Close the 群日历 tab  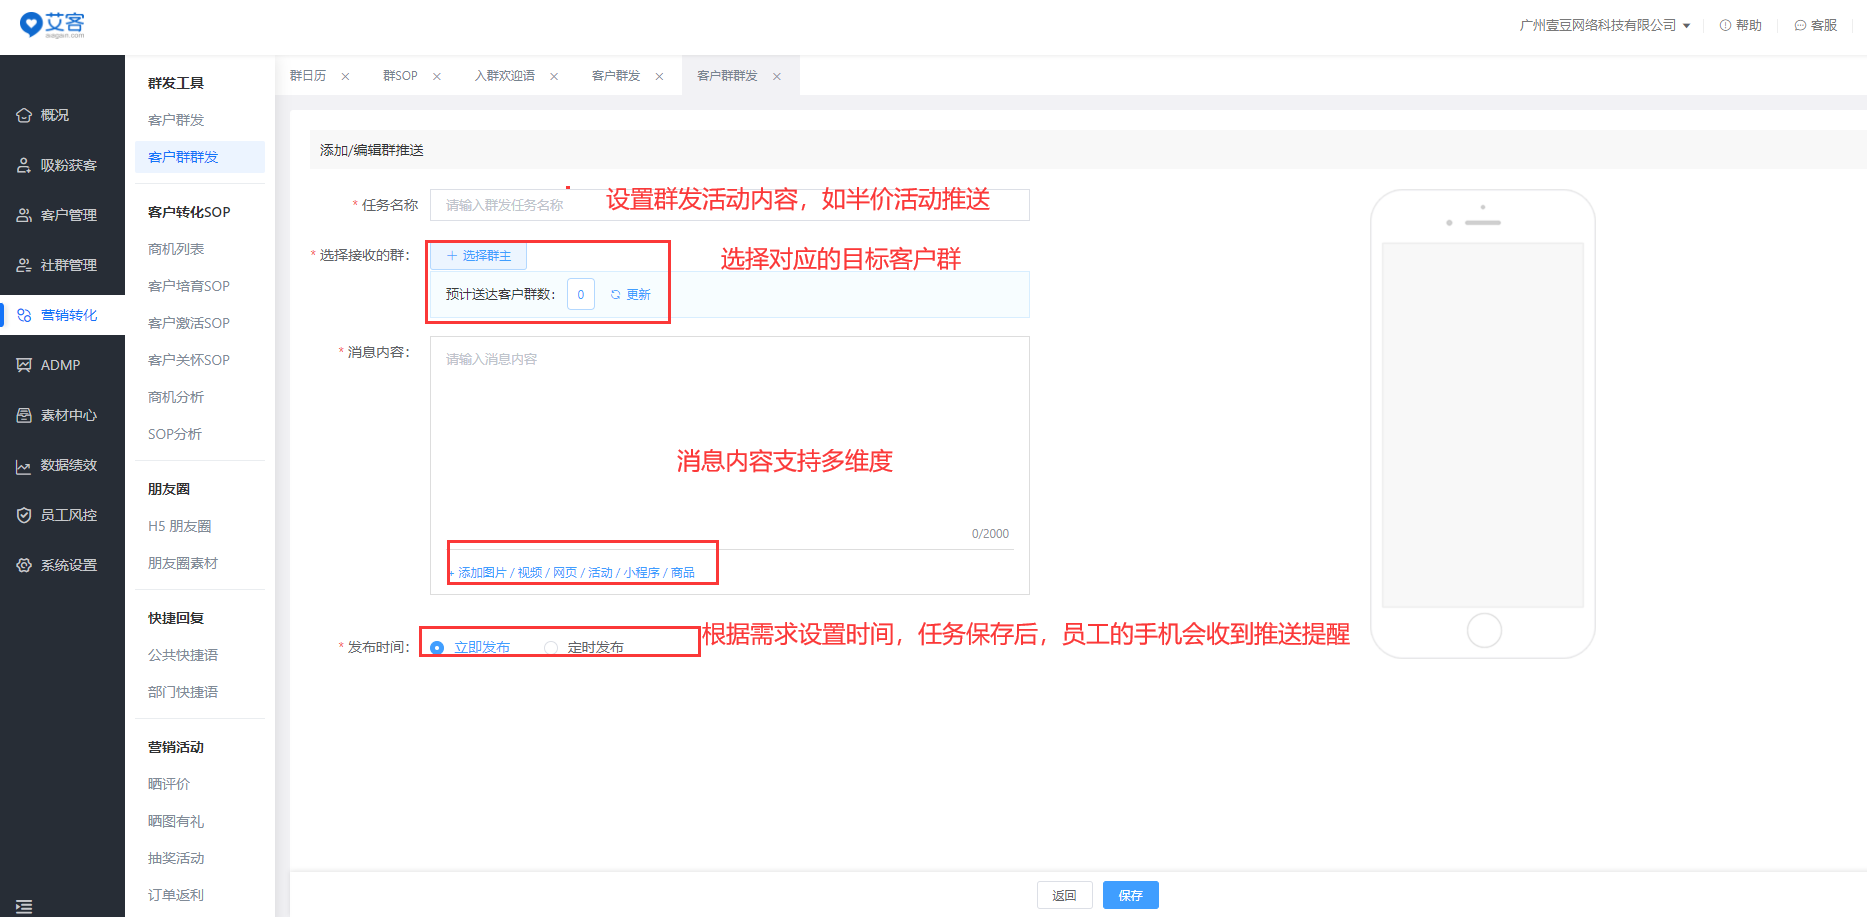coord(345,77)
